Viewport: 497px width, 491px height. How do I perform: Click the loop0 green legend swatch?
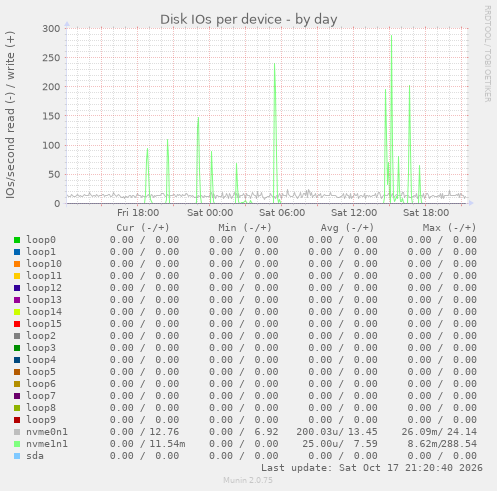(17, 240)
